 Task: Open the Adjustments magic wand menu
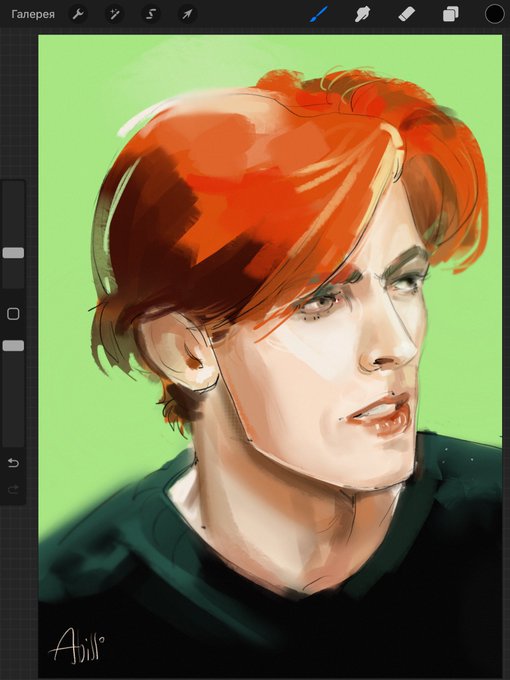(x=114, y=14)
